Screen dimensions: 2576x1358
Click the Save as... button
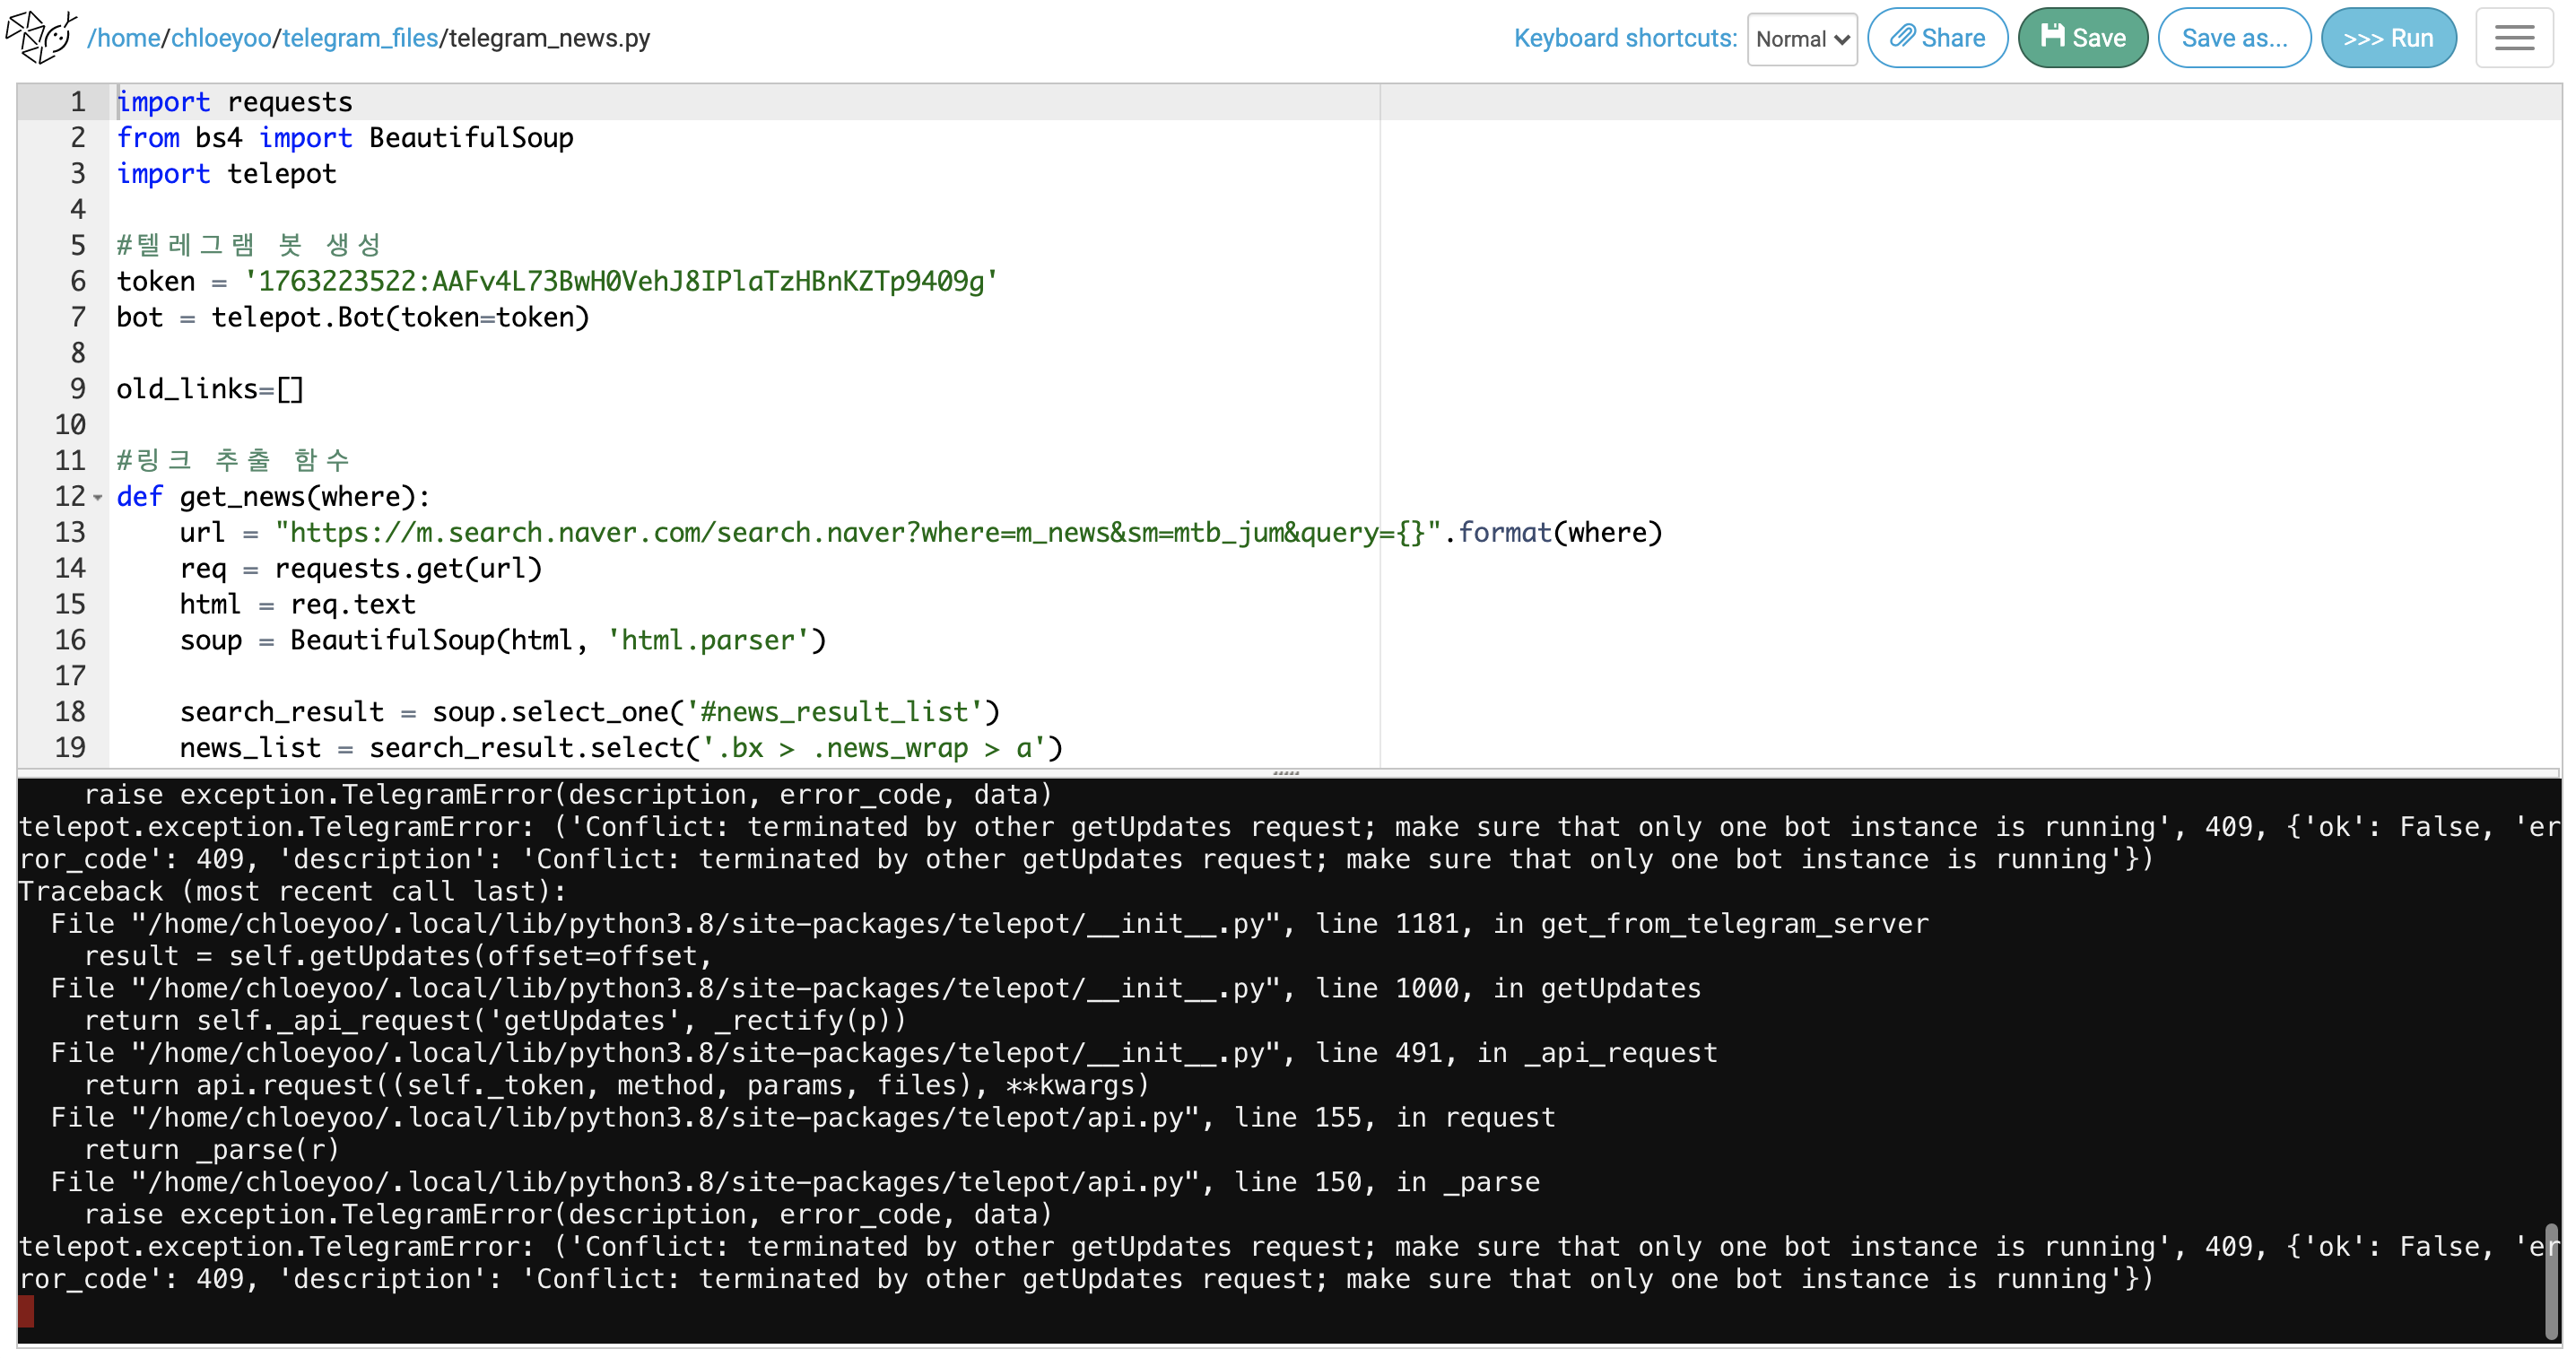pos(2233,38)
